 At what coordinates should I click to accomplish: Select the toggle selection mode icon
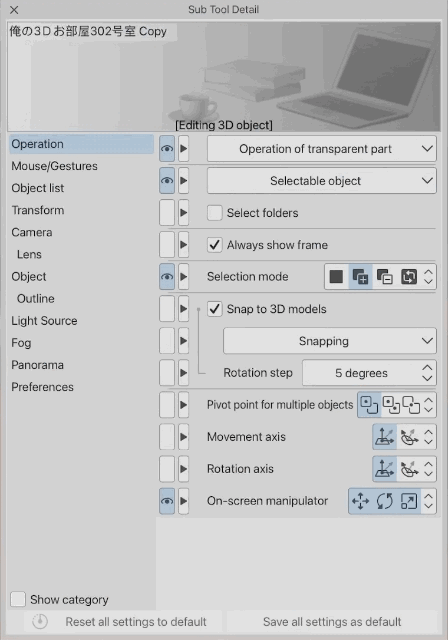[x=408, y=277]
